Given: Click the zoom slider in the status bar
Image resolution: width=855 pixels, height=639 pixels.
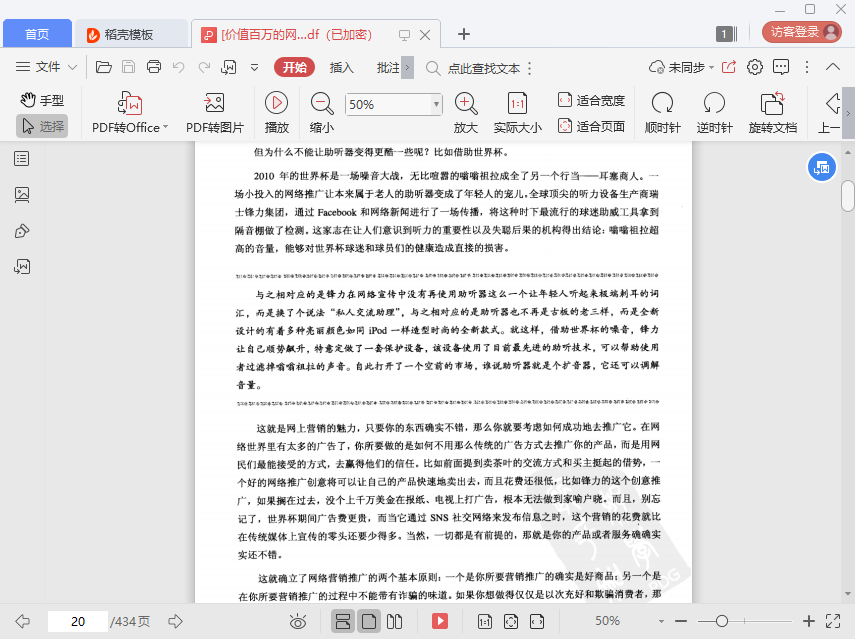Looking at the screenshot, I should 722,621.
